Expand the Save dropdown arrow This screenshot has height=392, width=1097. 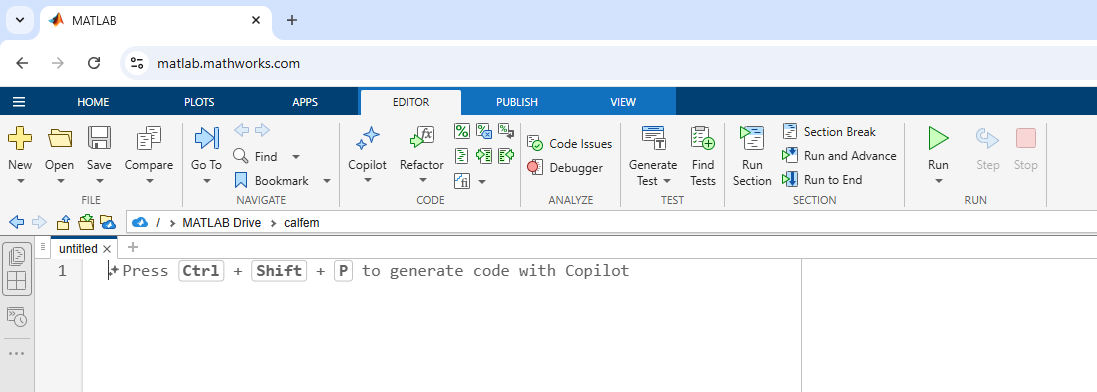(x=99, y=181)
